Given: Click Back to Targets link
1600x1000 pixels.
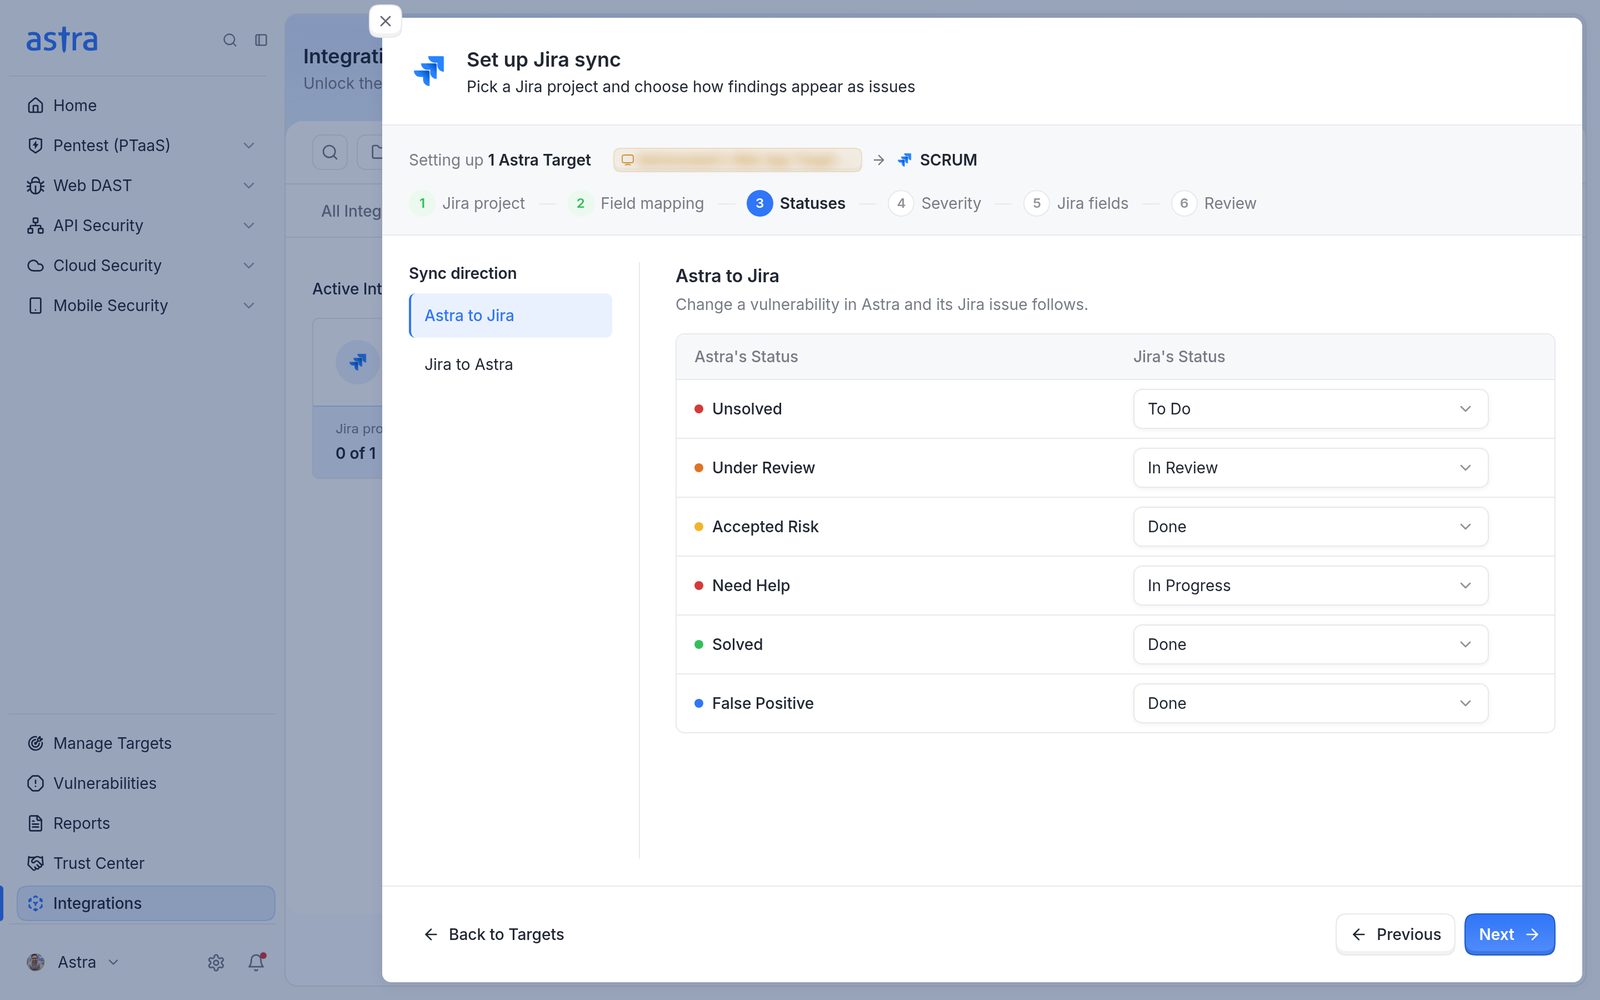Looking at the screenshot, I should (494, 934).
